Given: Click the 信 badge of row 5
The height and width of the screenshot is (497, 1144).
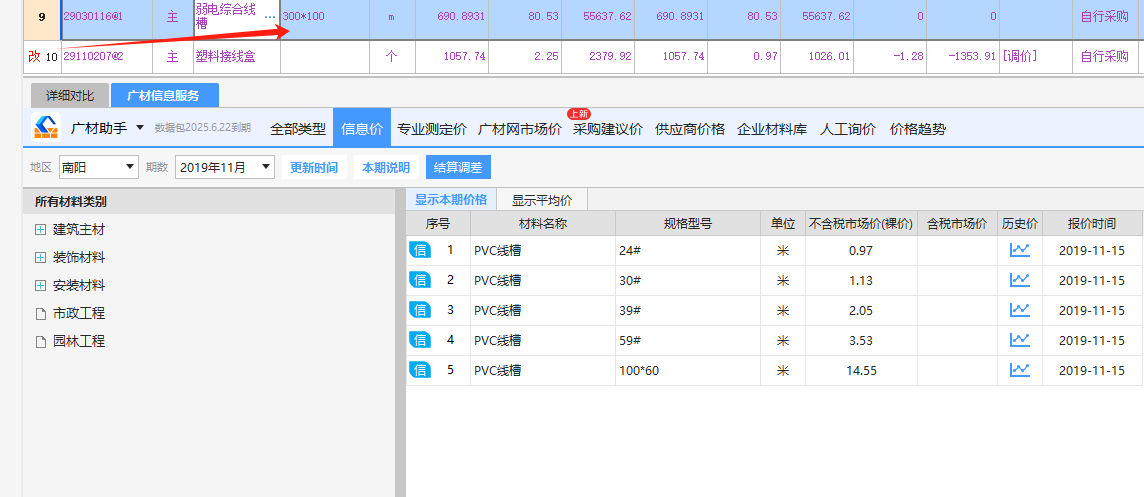Looking at the screenshot, I should point(420,370).
